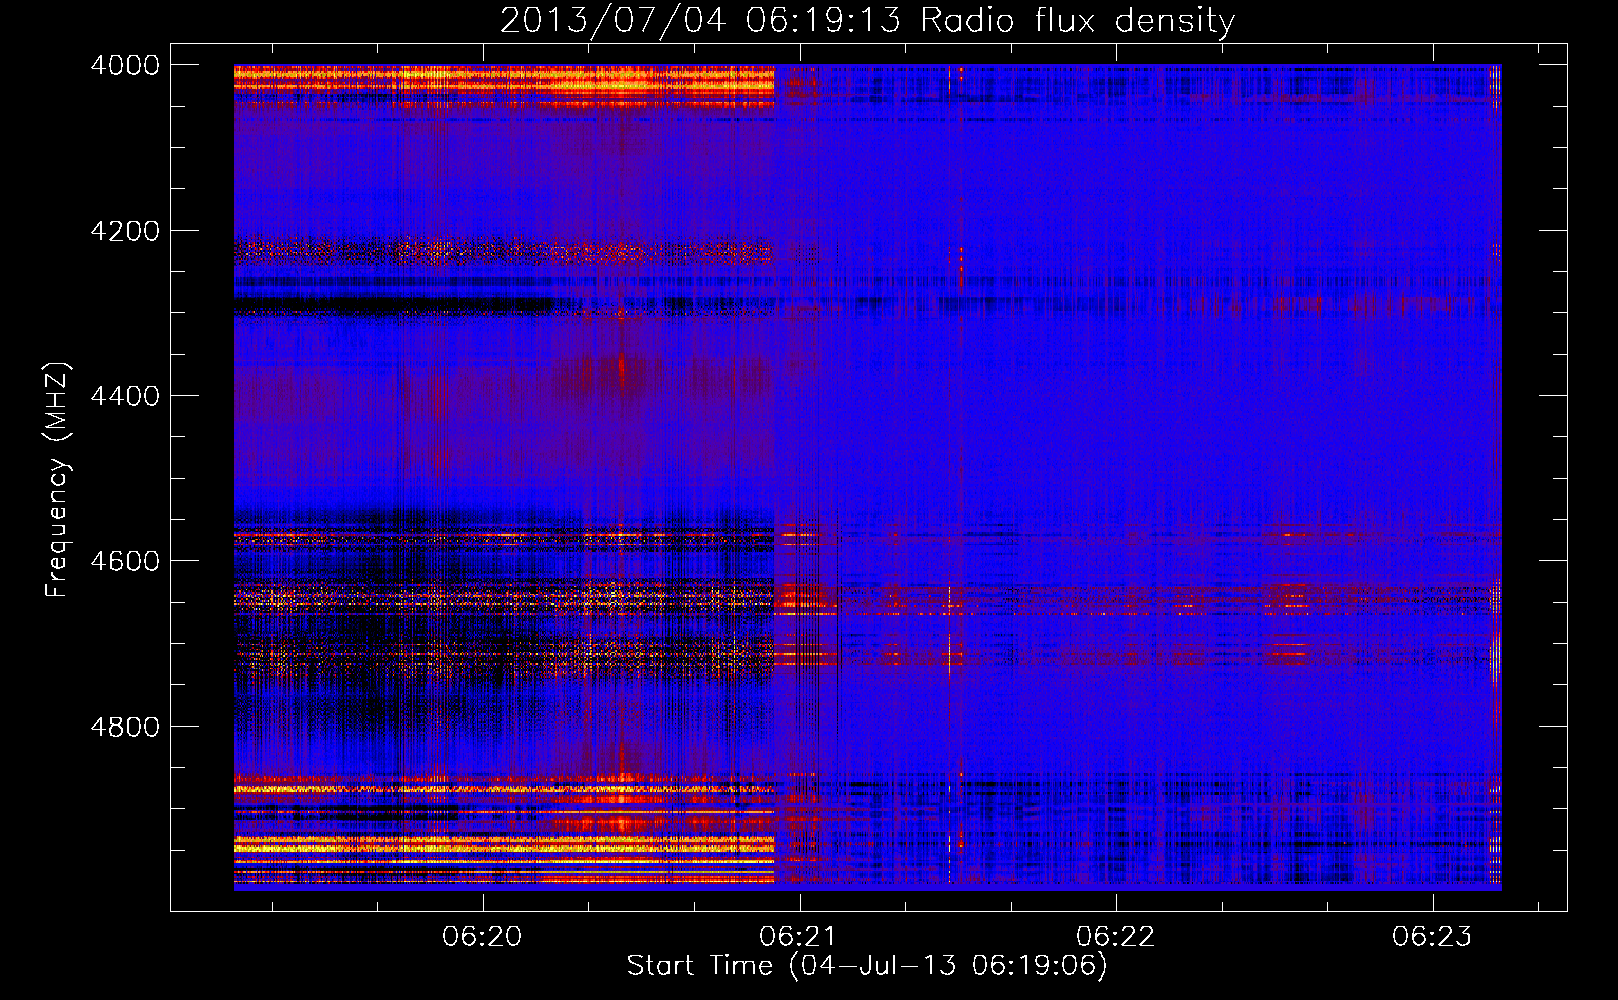
Task: Click the 06:21 time tick label
Action: (799, 937)
